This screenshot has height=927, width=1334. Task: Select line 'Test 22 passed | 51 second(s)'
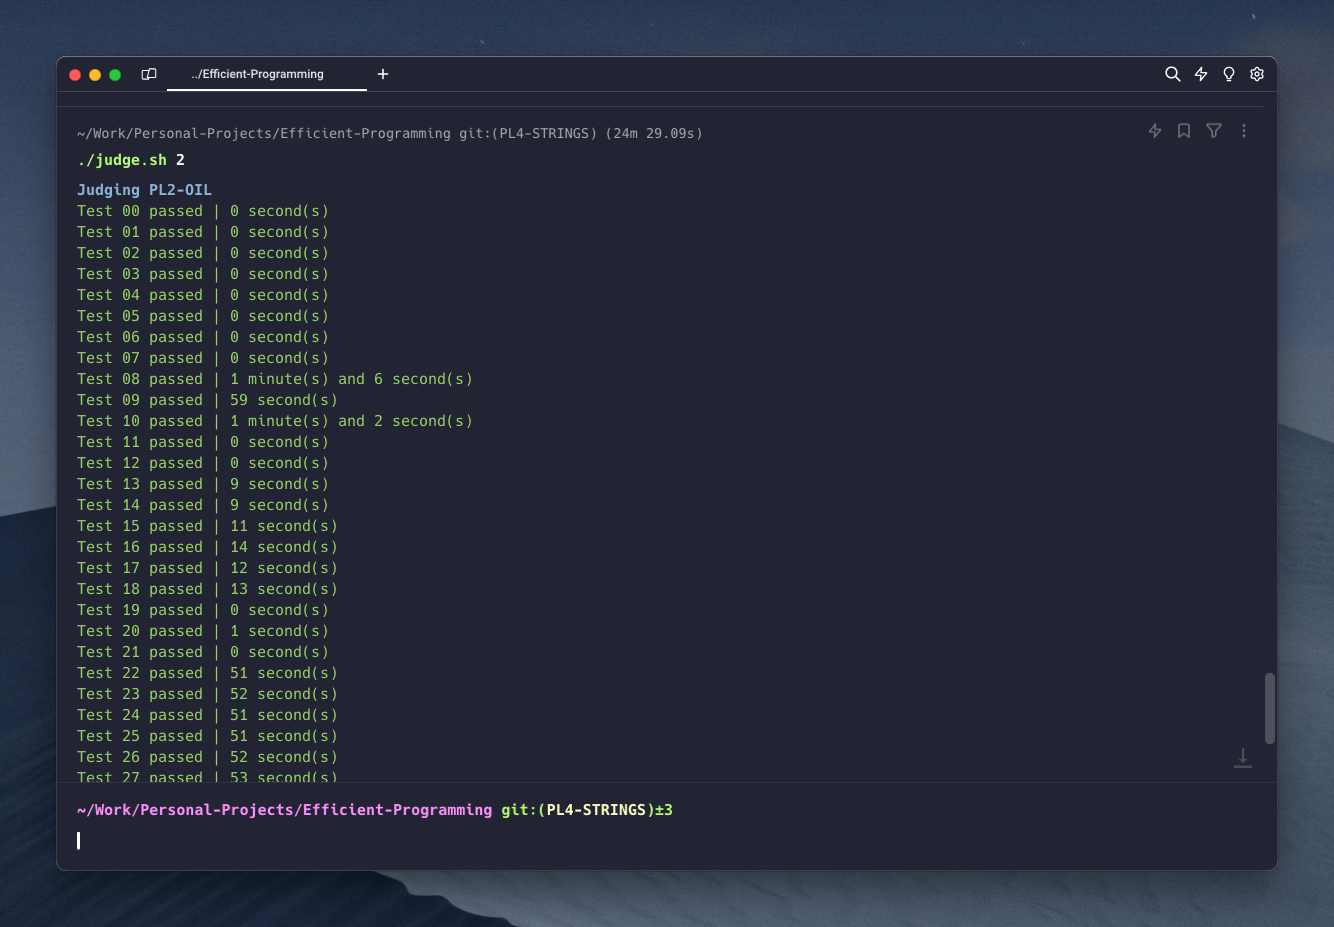point(207,673)
